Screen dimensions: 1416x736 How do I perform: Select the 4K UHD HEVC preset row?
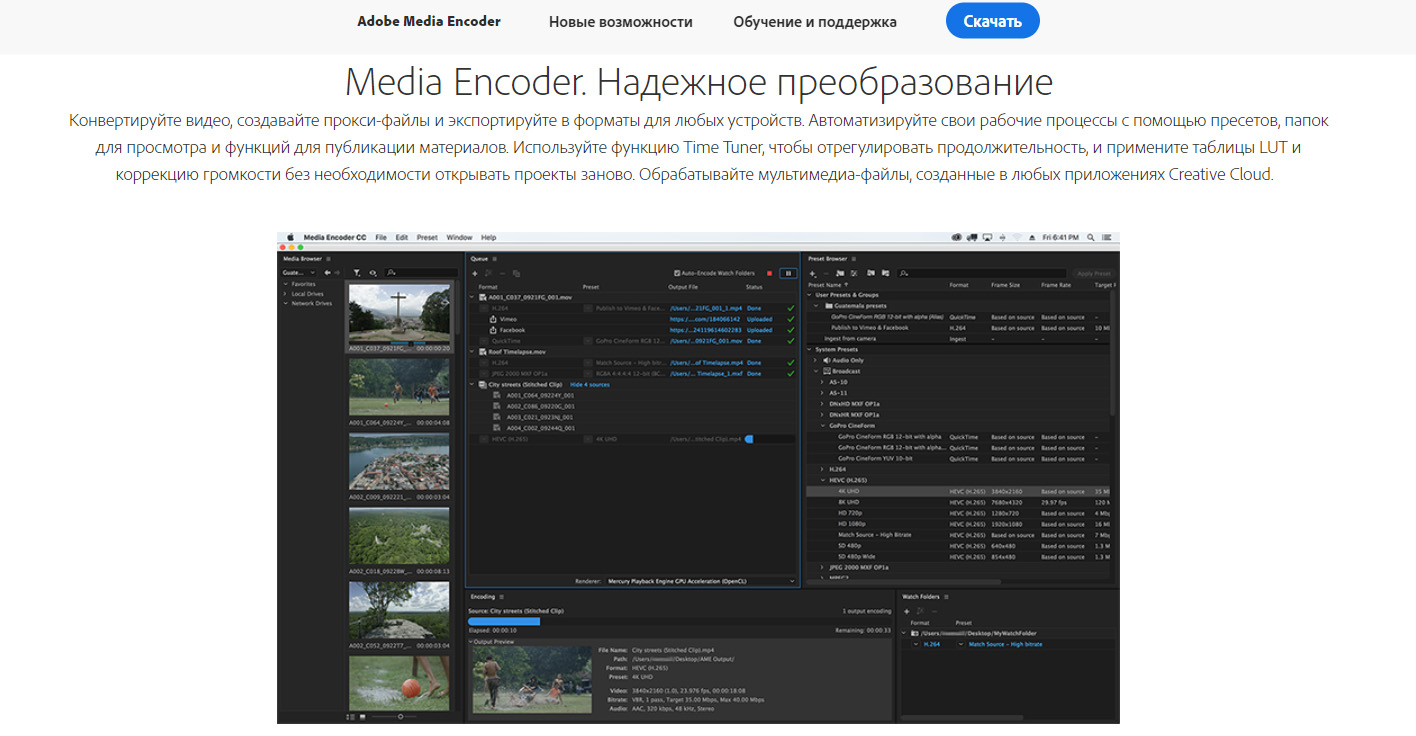click(x=958, y=492)
